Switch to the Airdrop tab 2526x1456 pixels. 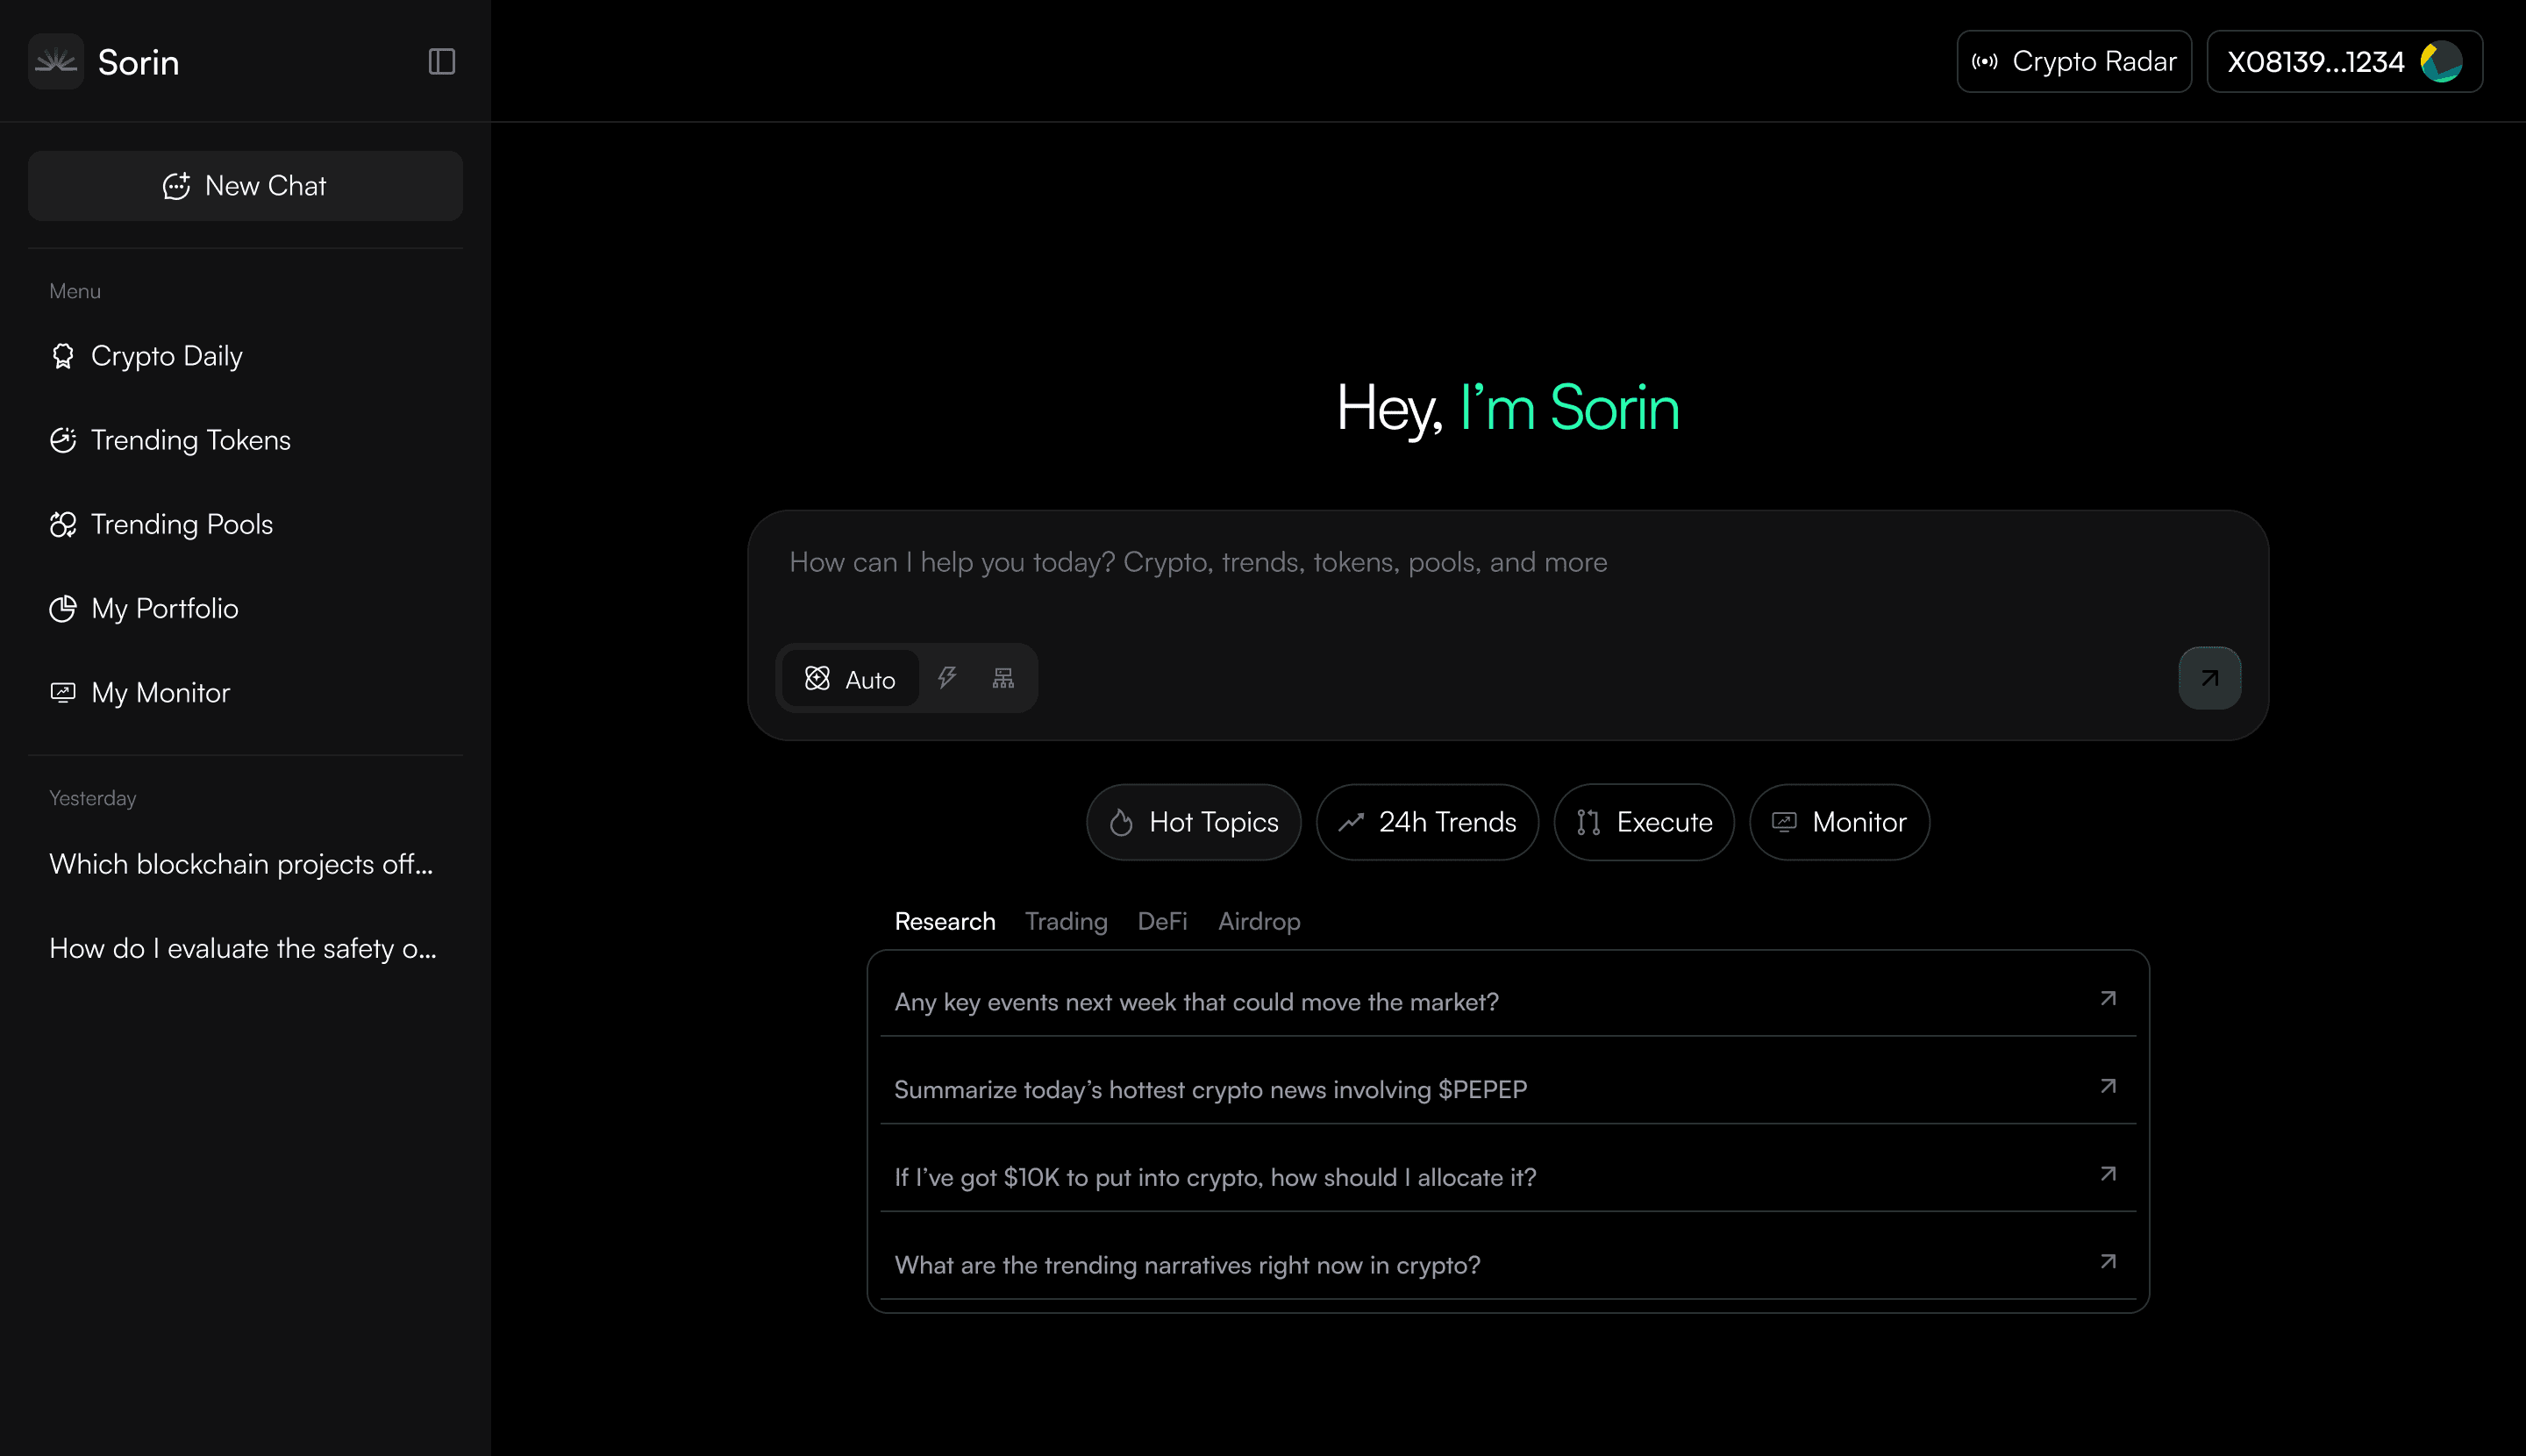pos(1258,921)
